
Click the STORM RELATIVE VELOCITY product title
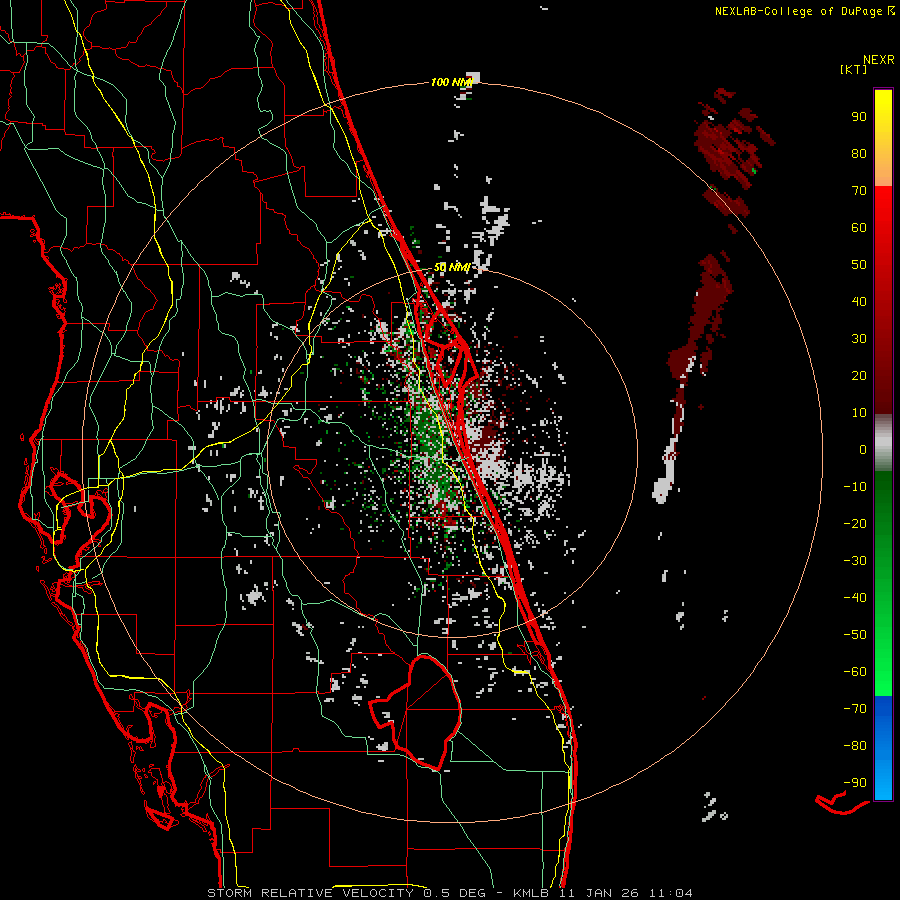tap(313, 893)
